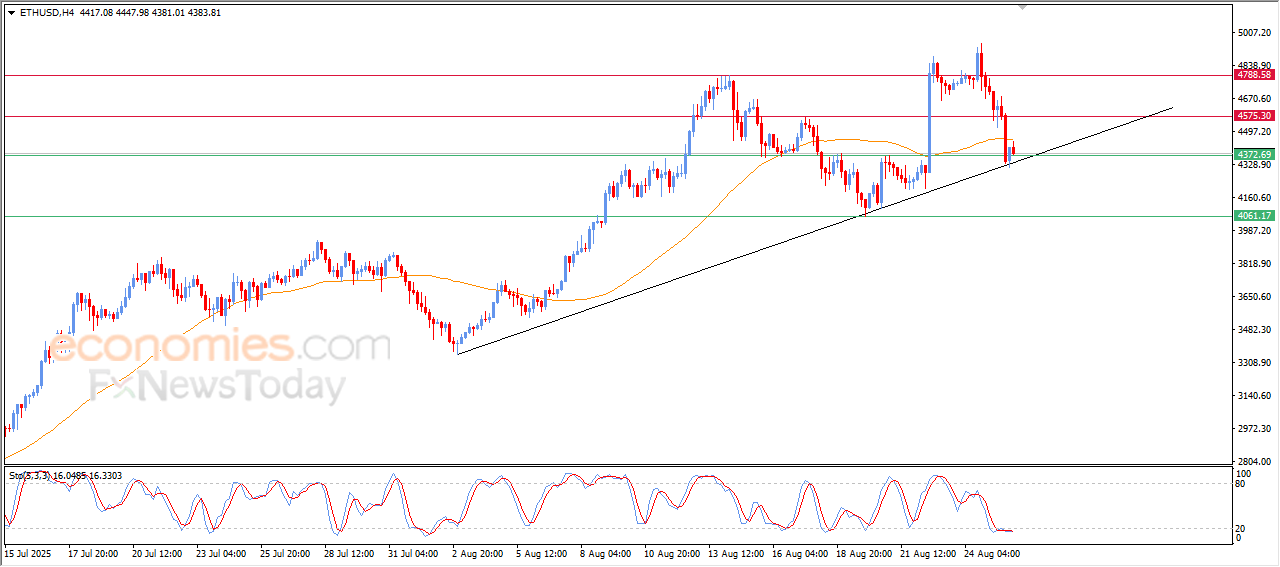1280x567 pixels.
Task: Click the red 4575.30 level price label
Action: pyautogui.click(x=1253, y=116)
